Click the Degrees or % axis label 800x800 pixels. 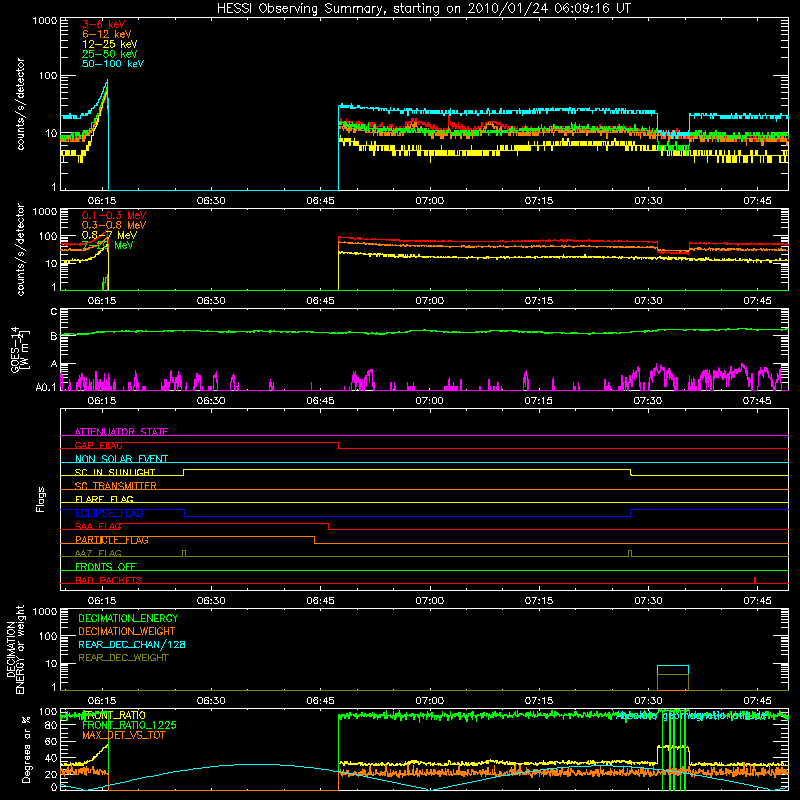click(x=26, y=749)
